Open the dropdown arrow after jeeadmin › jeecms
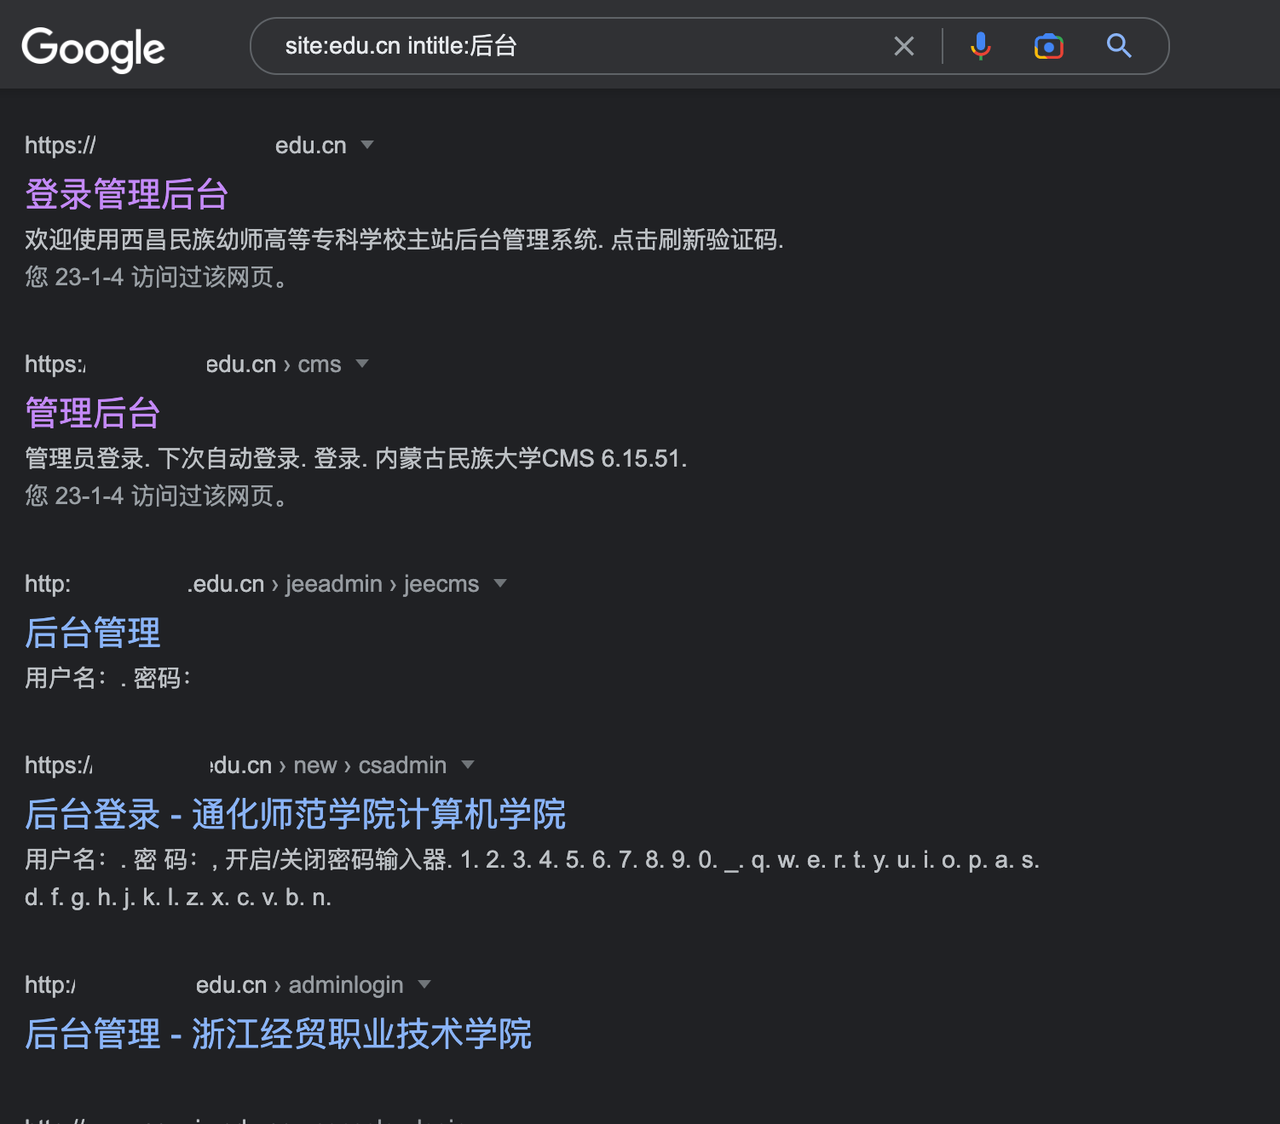The image size is (1280, 1124). coord(500,584)
